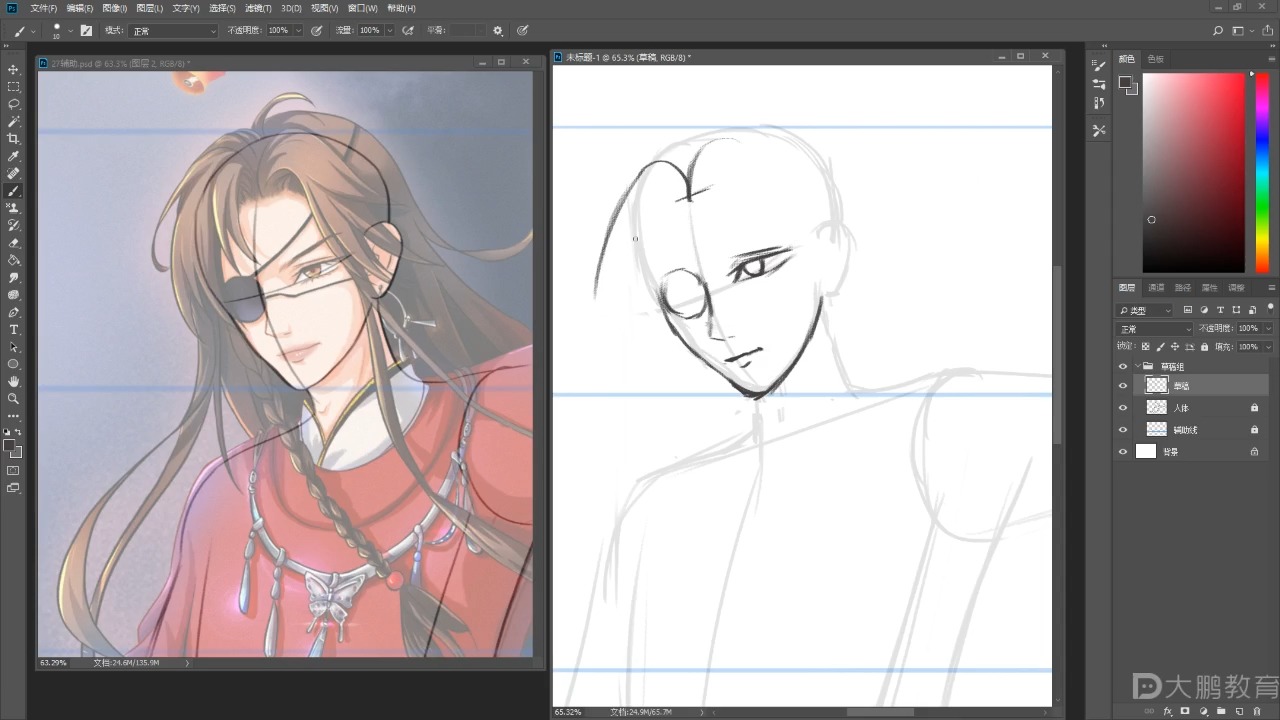Pick a color in the color field
The image size is (1280, 720).
click(1194, 173)
